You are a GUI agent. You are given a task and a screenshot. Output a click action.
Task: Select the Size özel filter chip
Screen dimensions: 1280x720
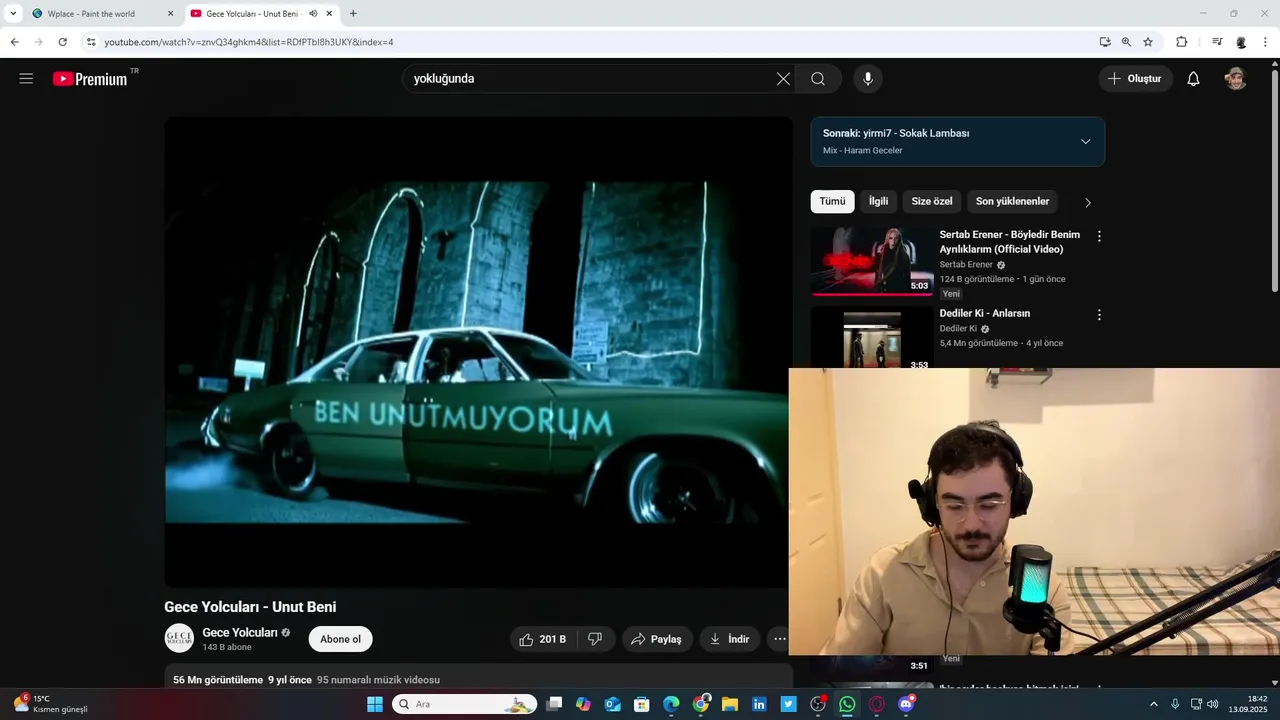point(932,202)
